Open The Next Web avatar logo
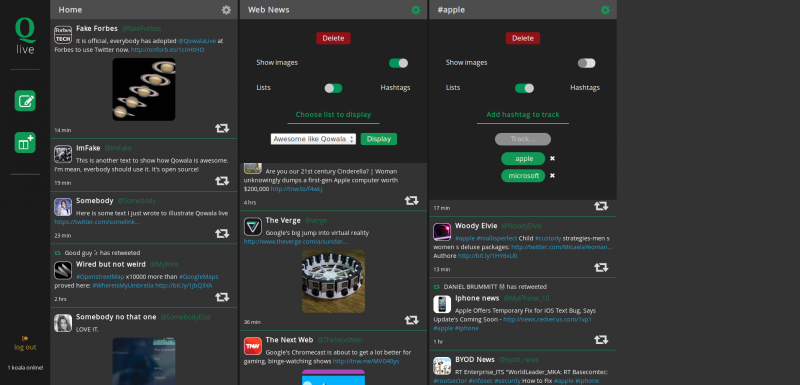 pyautogui.click(x=253, y=346)
